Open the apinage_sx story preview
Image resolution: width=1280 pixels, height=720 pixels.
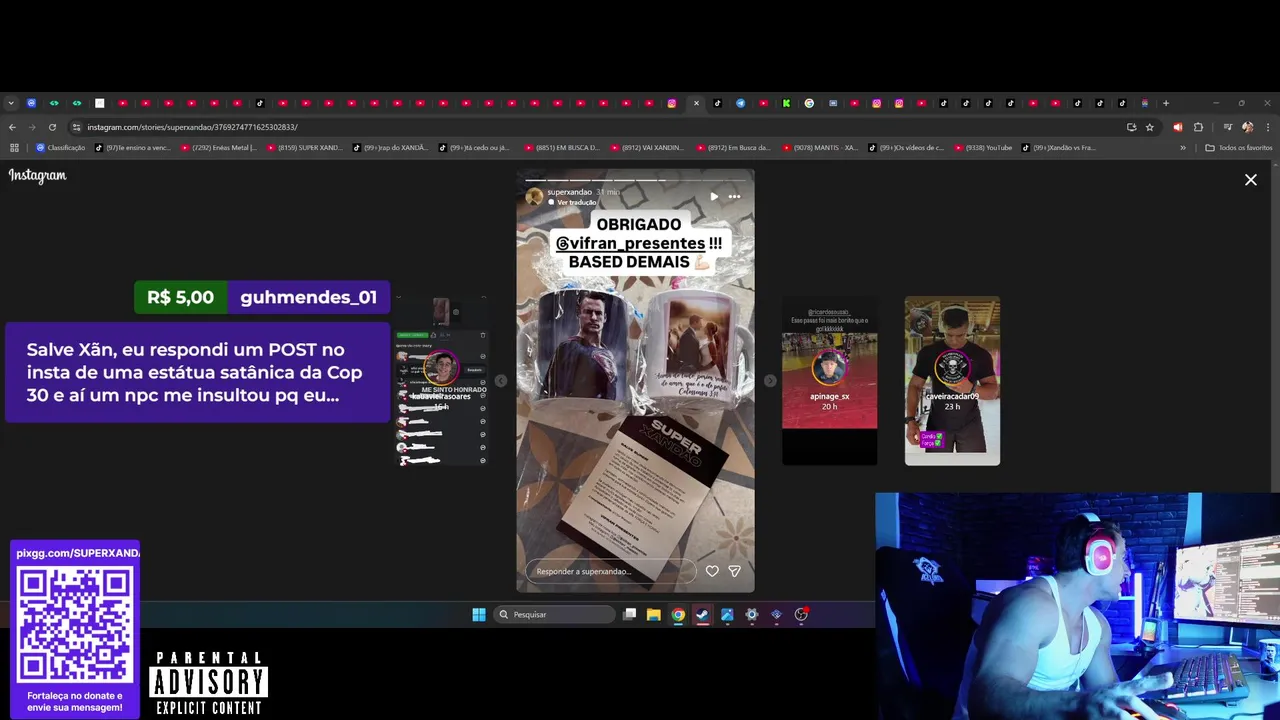click(x=829, y=380)
